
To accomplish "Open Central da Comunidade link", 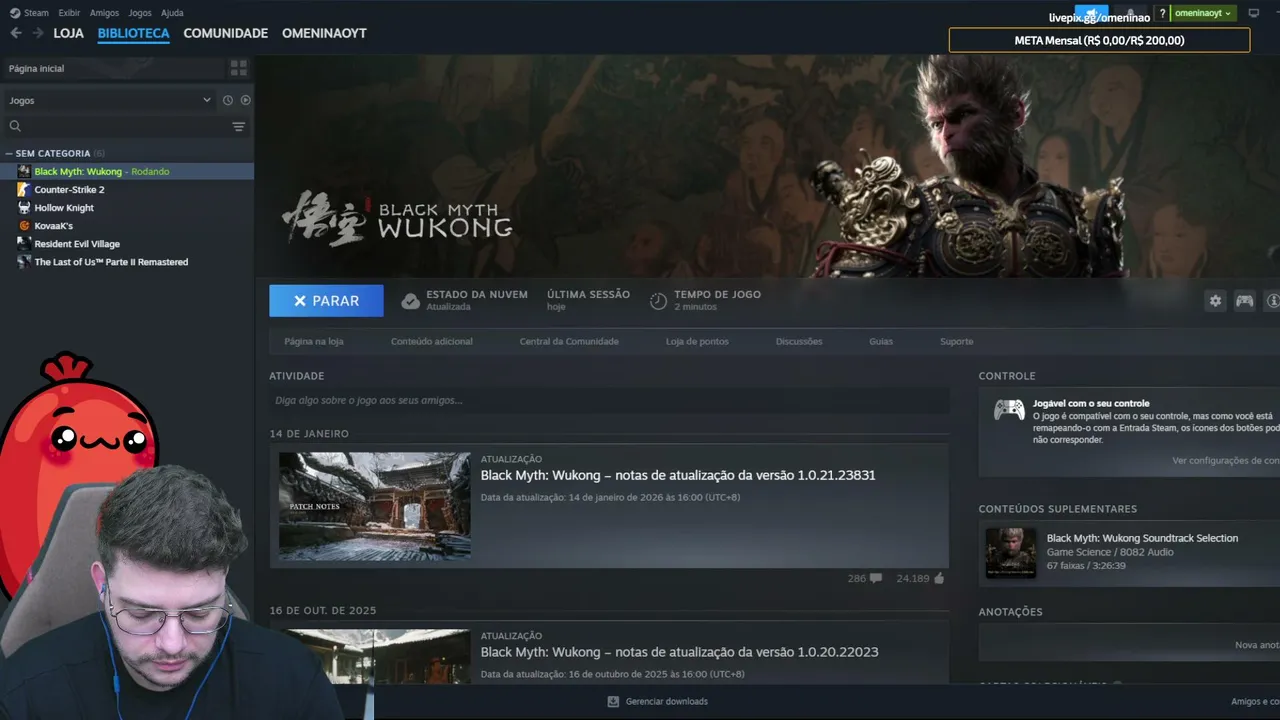I will tap(569, 341).
